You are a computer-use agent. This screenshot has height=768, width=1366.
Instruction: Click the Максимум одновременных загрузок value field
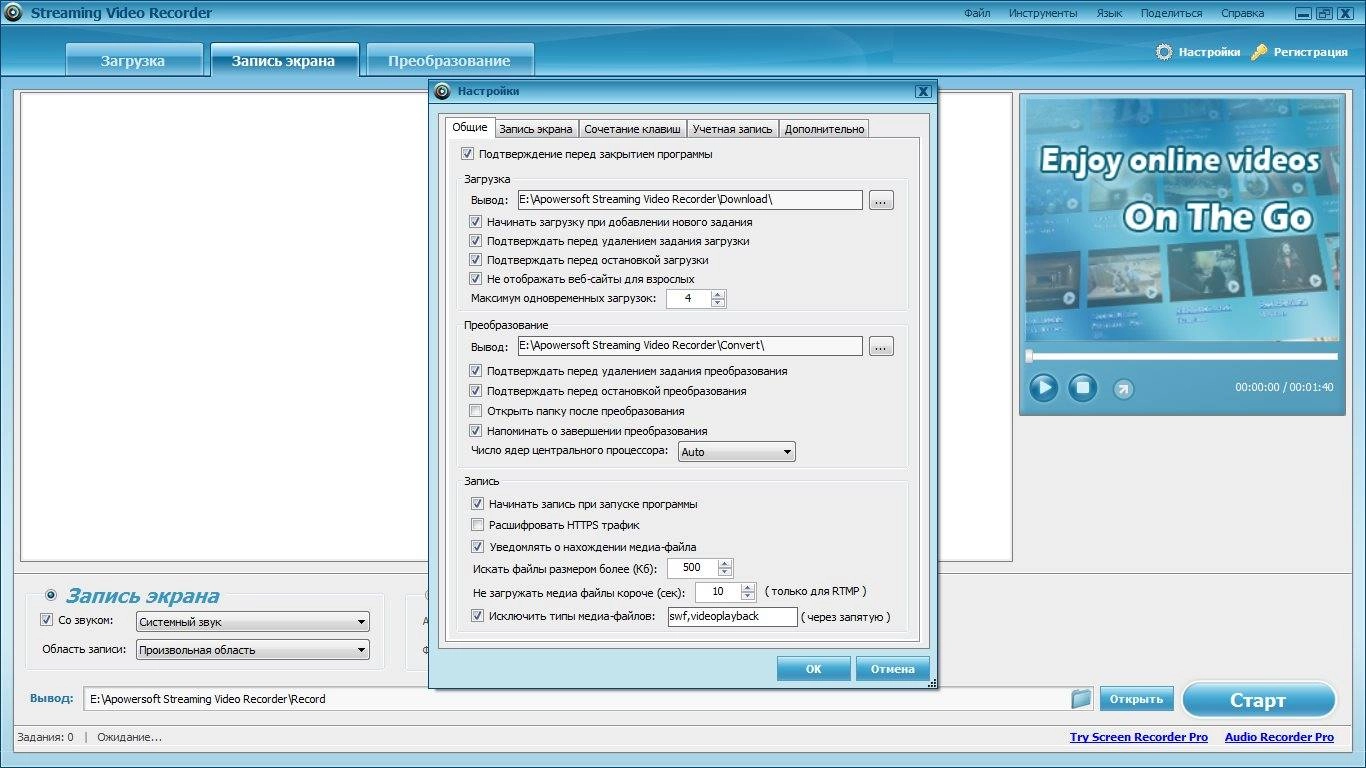pyautogui.click(x=687, y=299)
